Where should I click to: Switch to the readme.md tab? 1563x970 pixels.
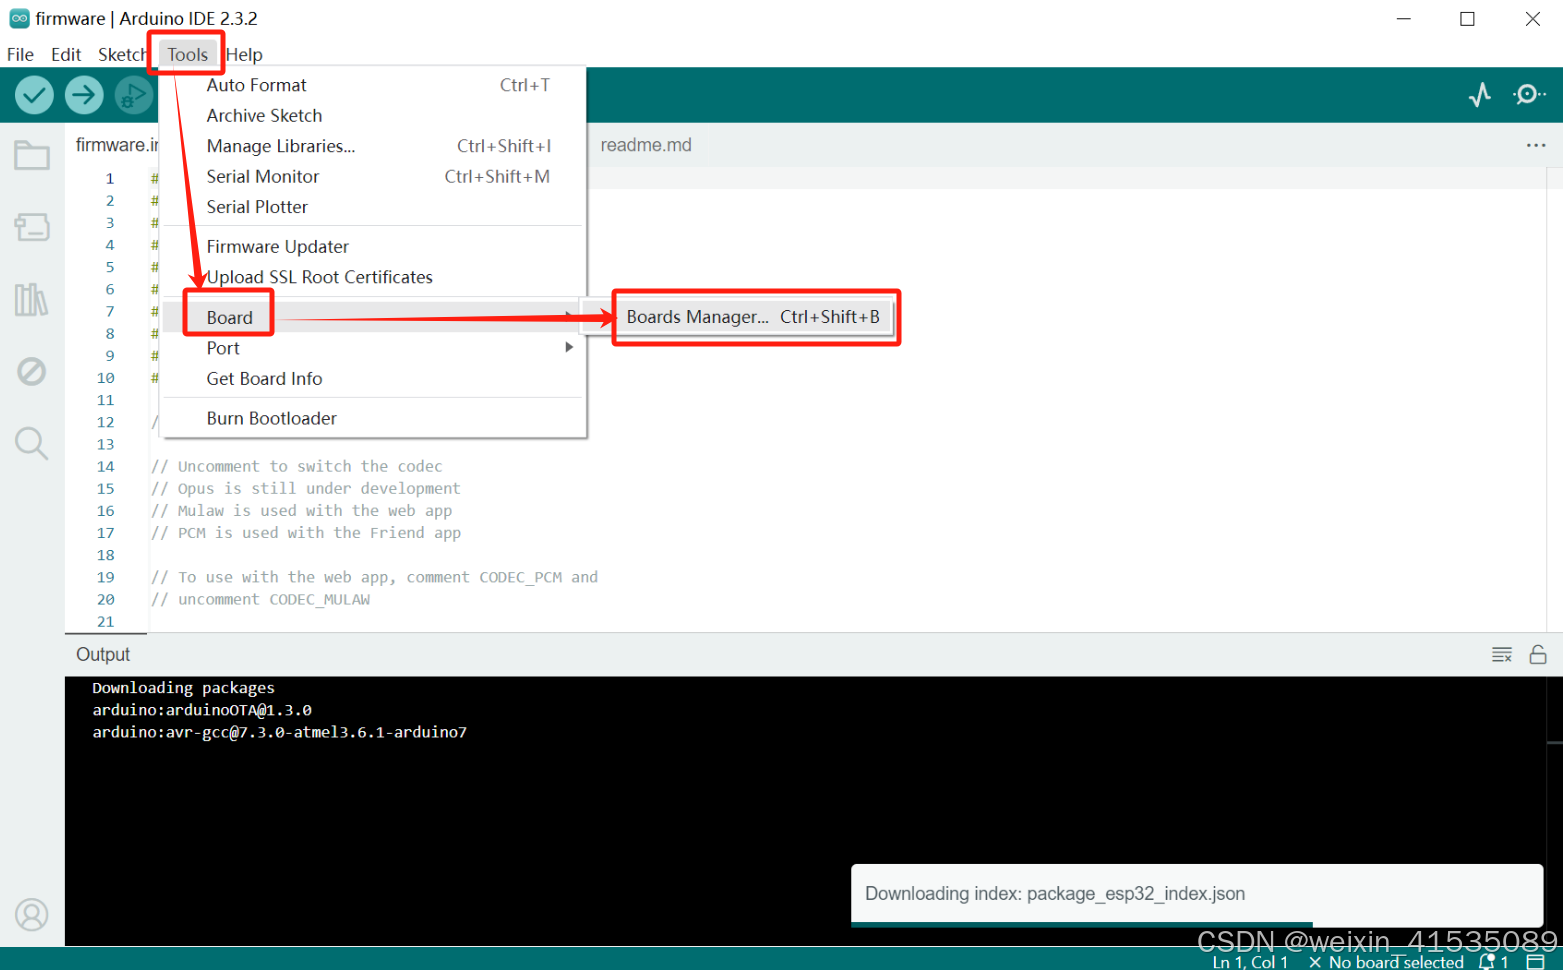pyautogui.click(x=646, y=145)
